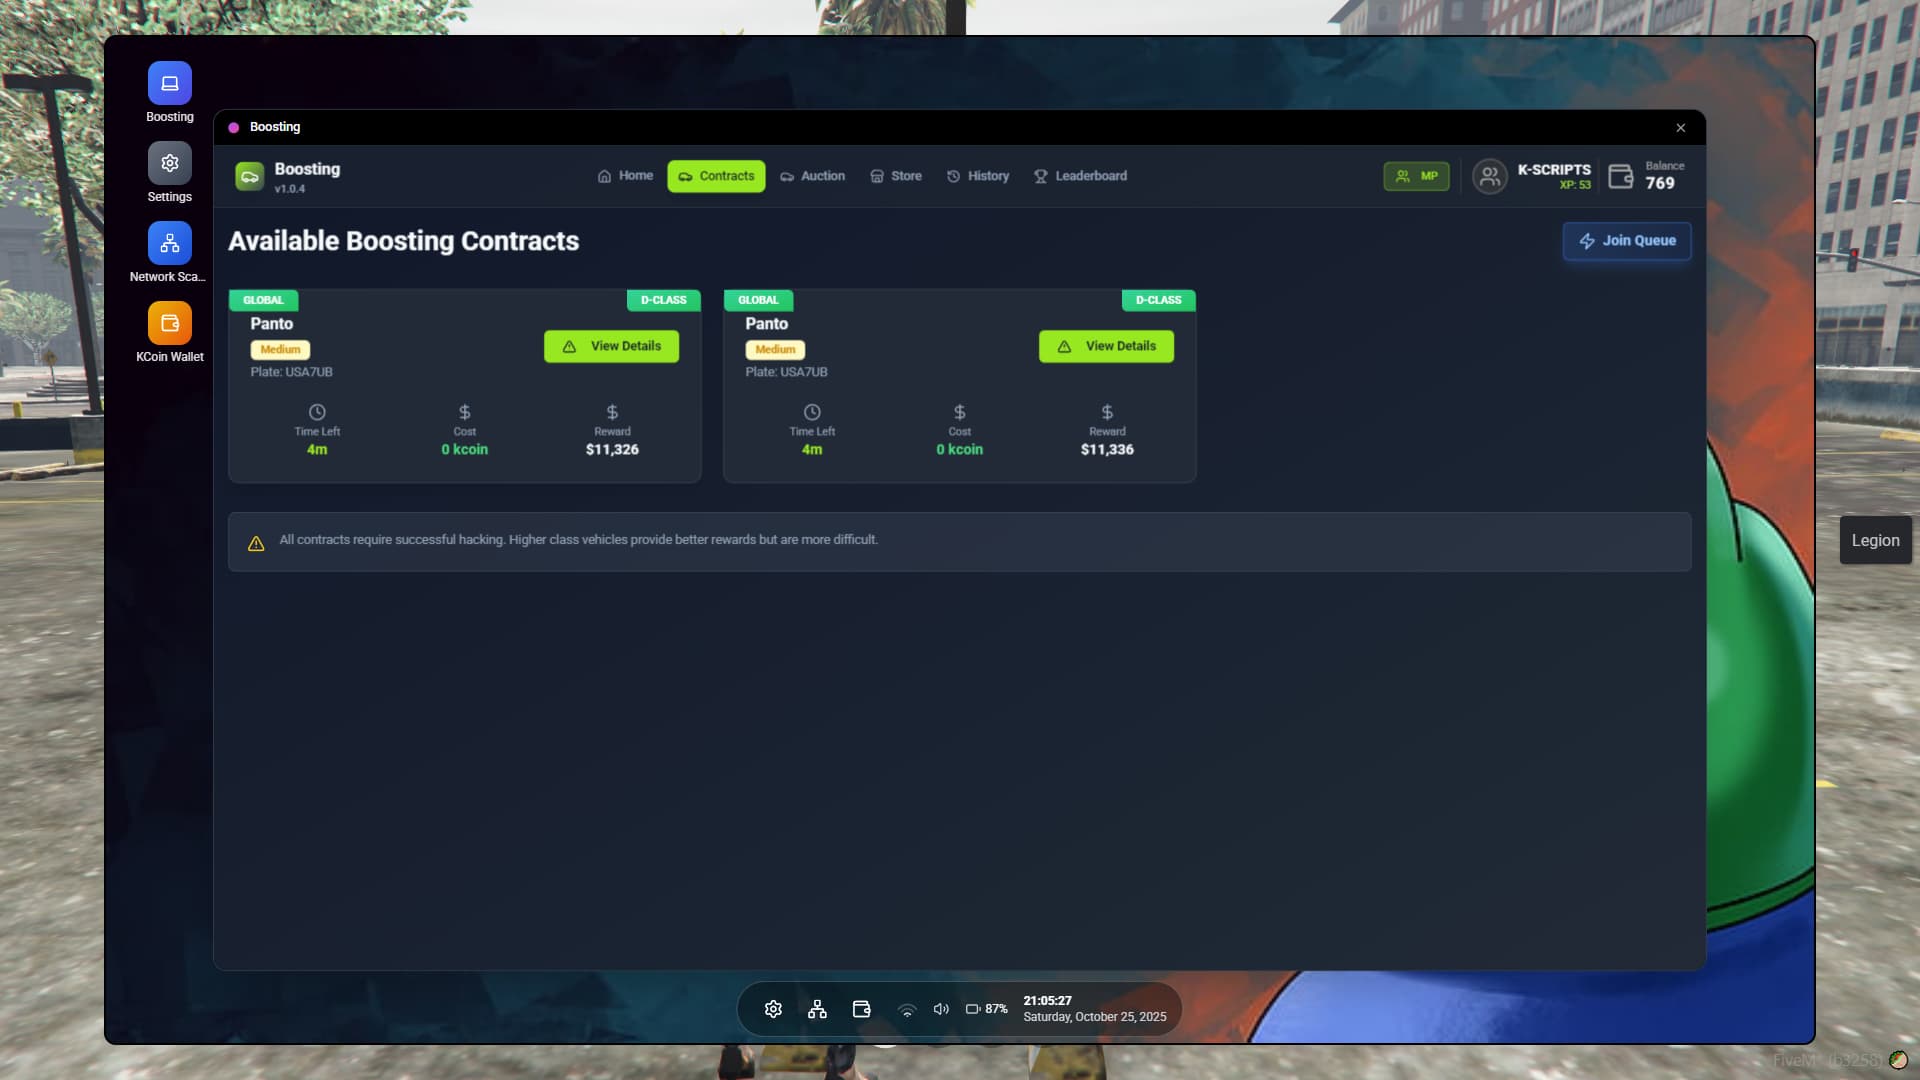The image size is (1920, 1080).
Task: Click the Join Queue button
Action: coord(1626,241)
